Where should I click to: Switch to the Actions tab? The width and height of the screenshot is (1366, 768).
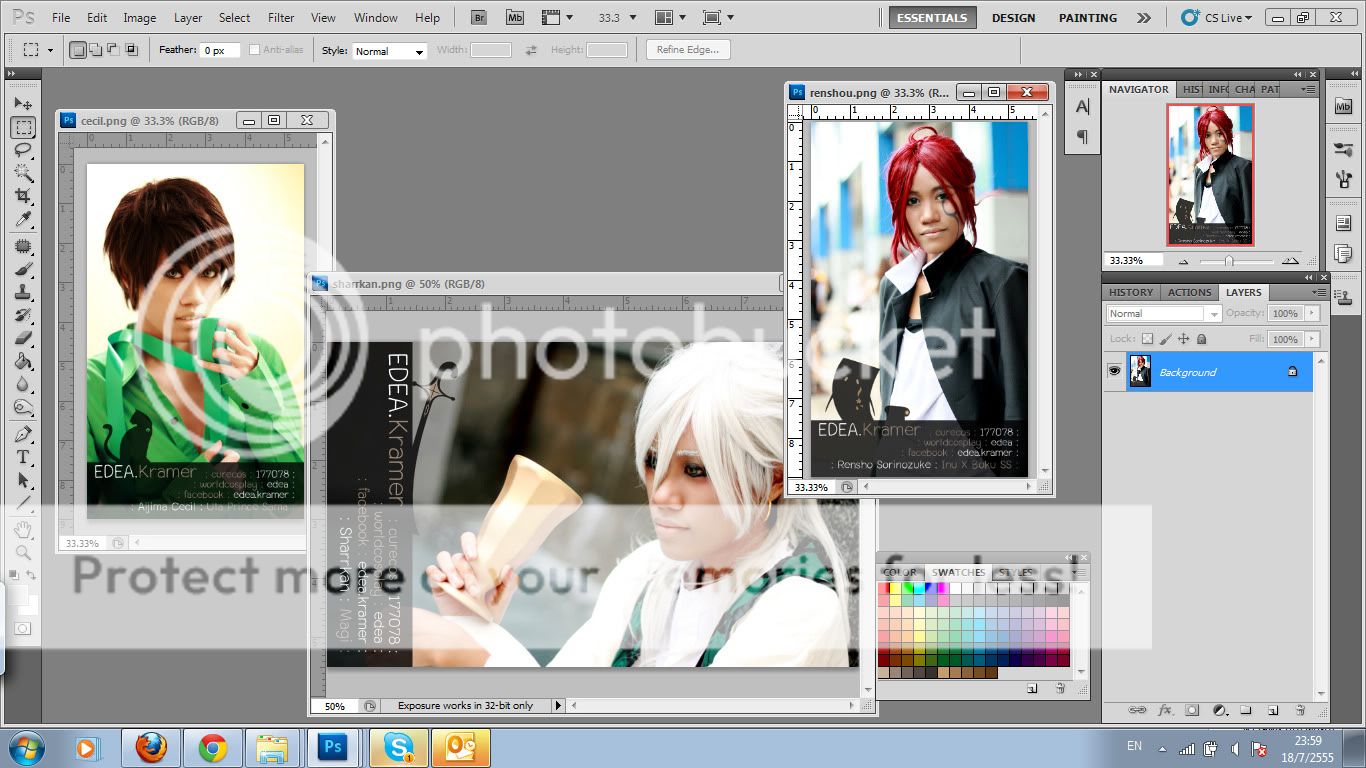coord(1189,292)
